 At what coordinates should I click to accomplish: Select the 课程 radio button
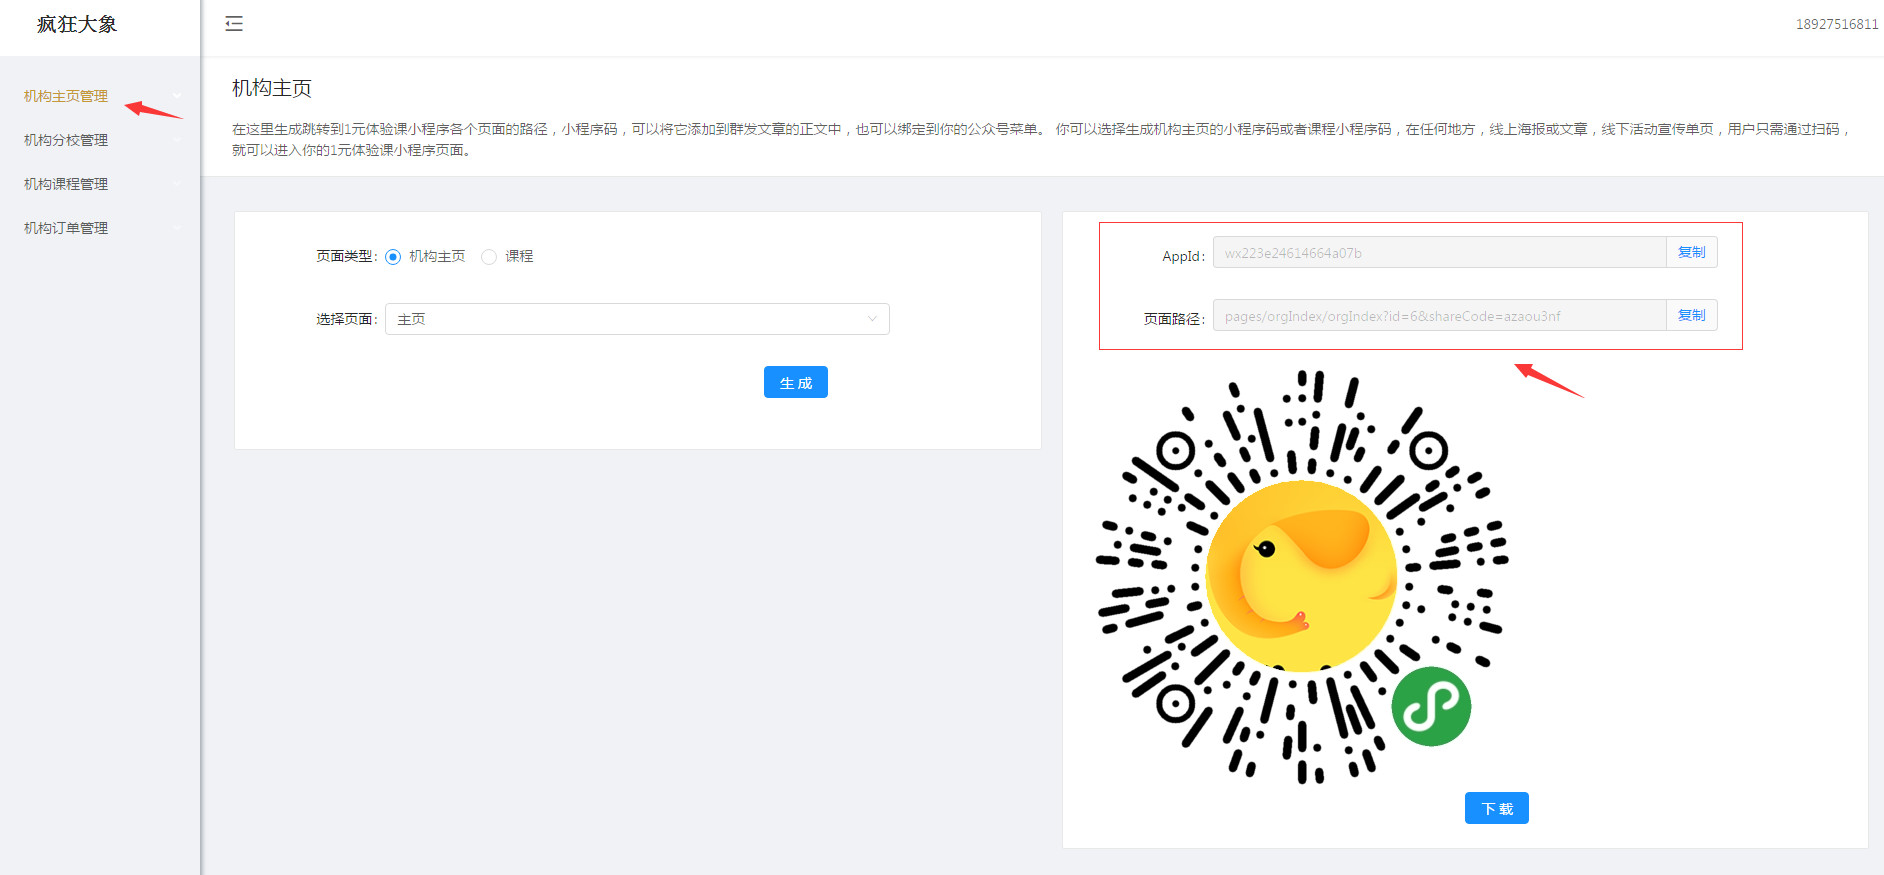tap(489, 257)
